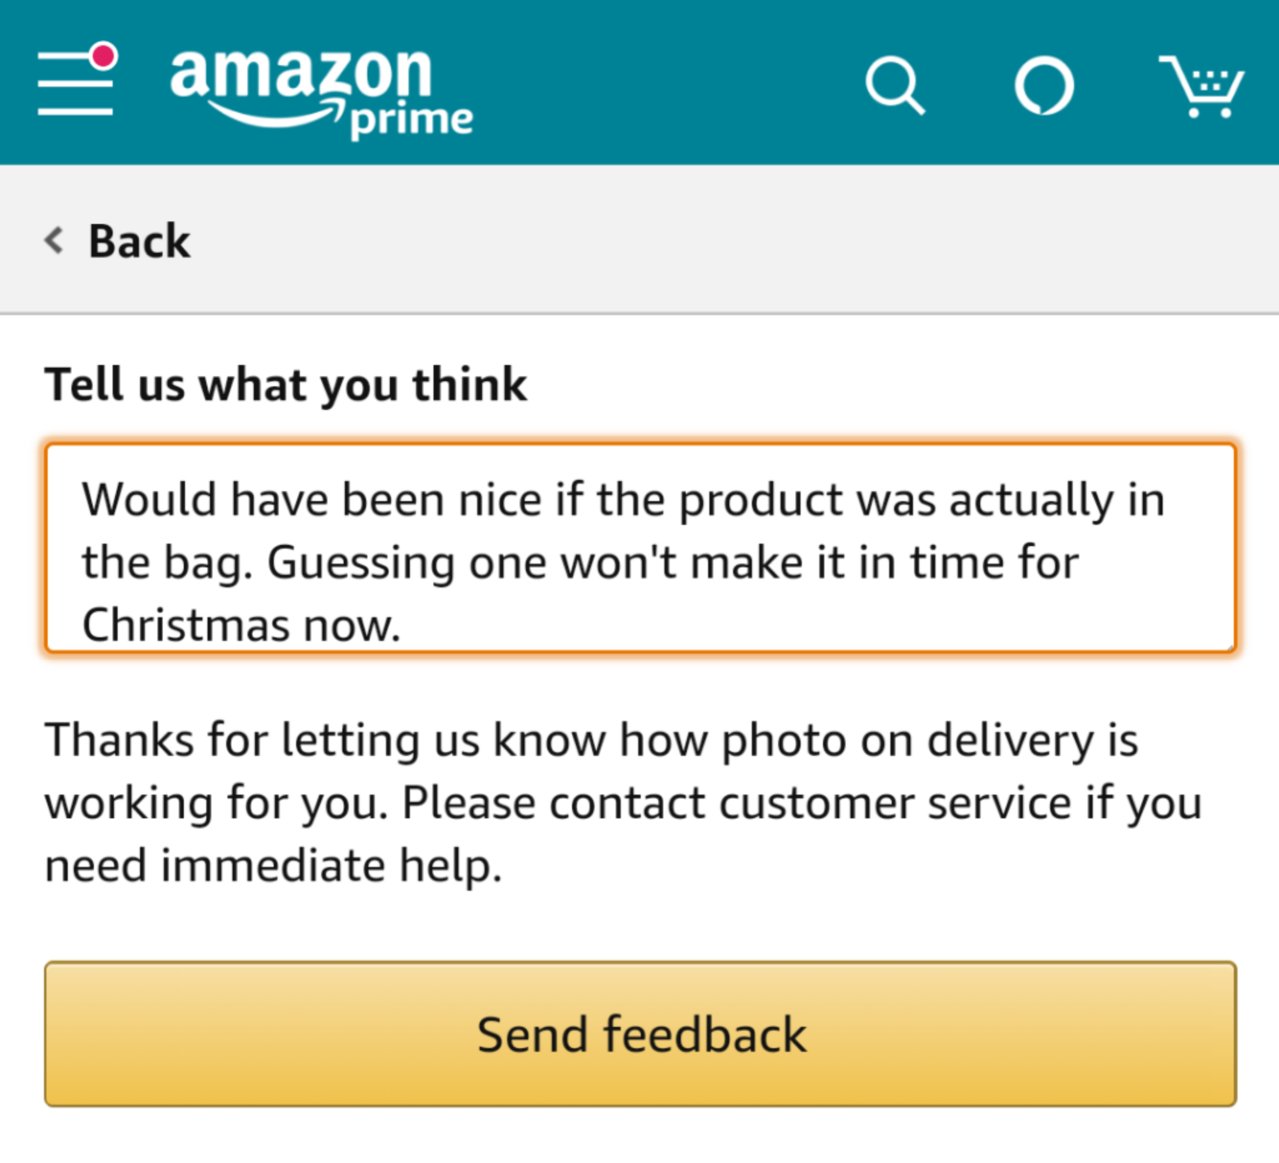Click the back chevron arrow
This screenshot has width=1279, height=1163.
54,240
